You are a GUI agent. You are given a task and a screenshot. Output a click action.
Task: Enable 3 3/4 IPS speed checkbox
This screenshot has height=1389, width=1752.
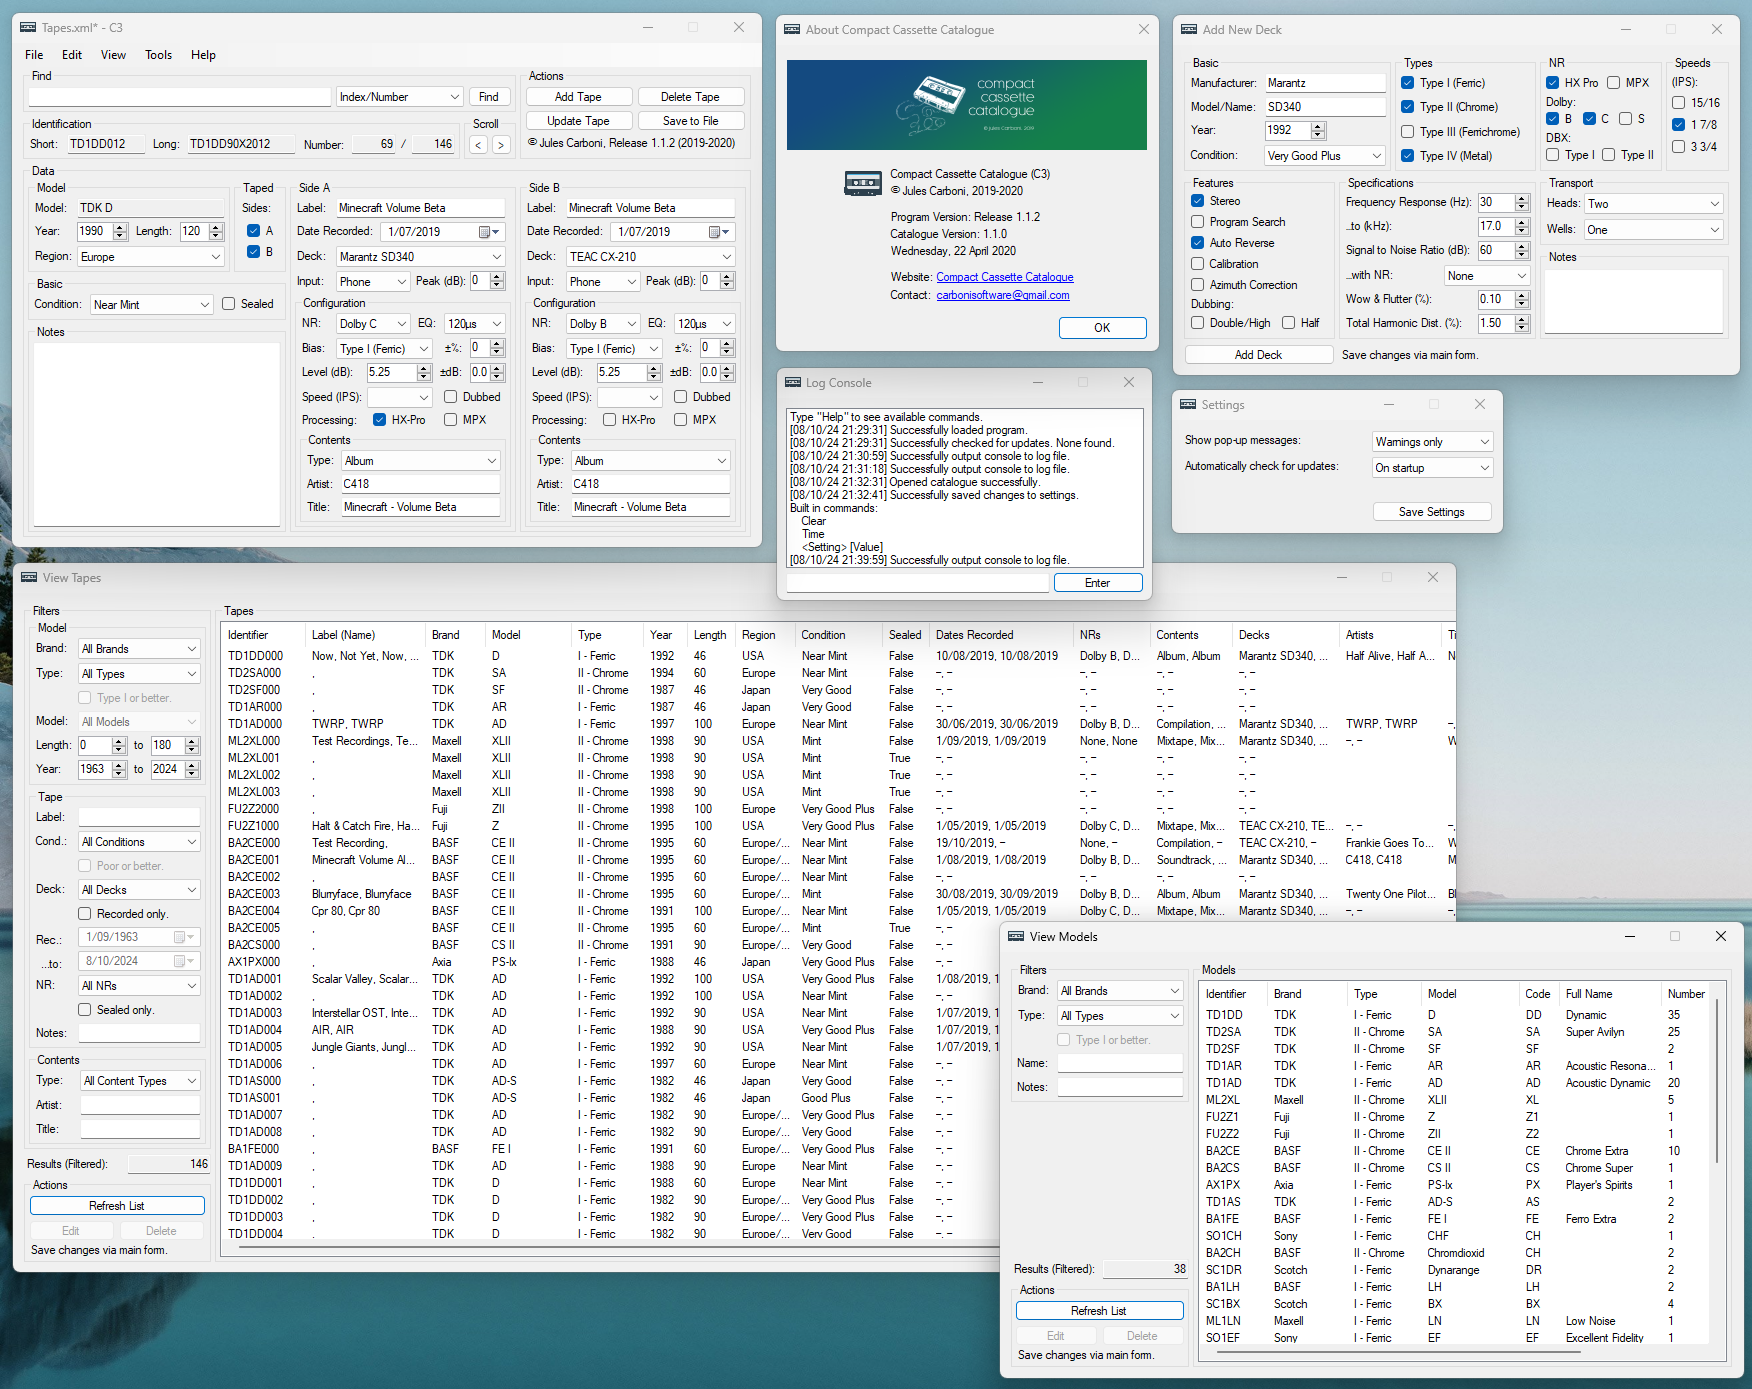(x=1679, y=146)
